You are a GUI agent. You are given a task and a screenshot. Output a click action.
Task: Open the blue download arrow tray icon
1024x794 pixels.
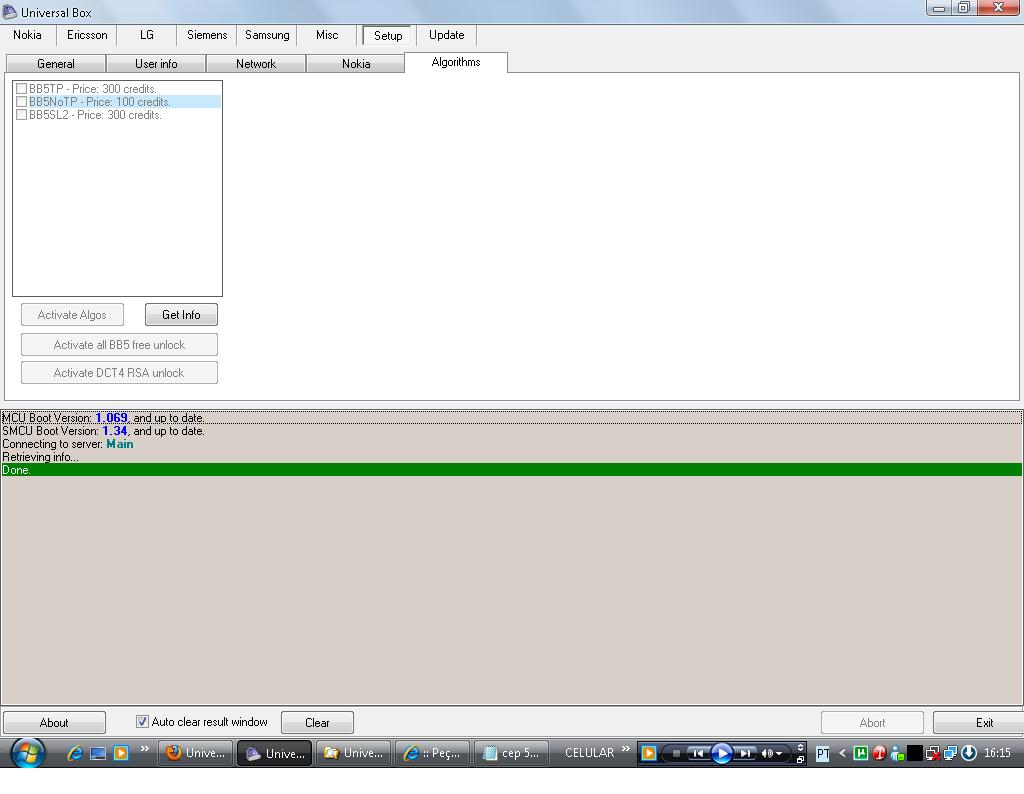[968, 753]
